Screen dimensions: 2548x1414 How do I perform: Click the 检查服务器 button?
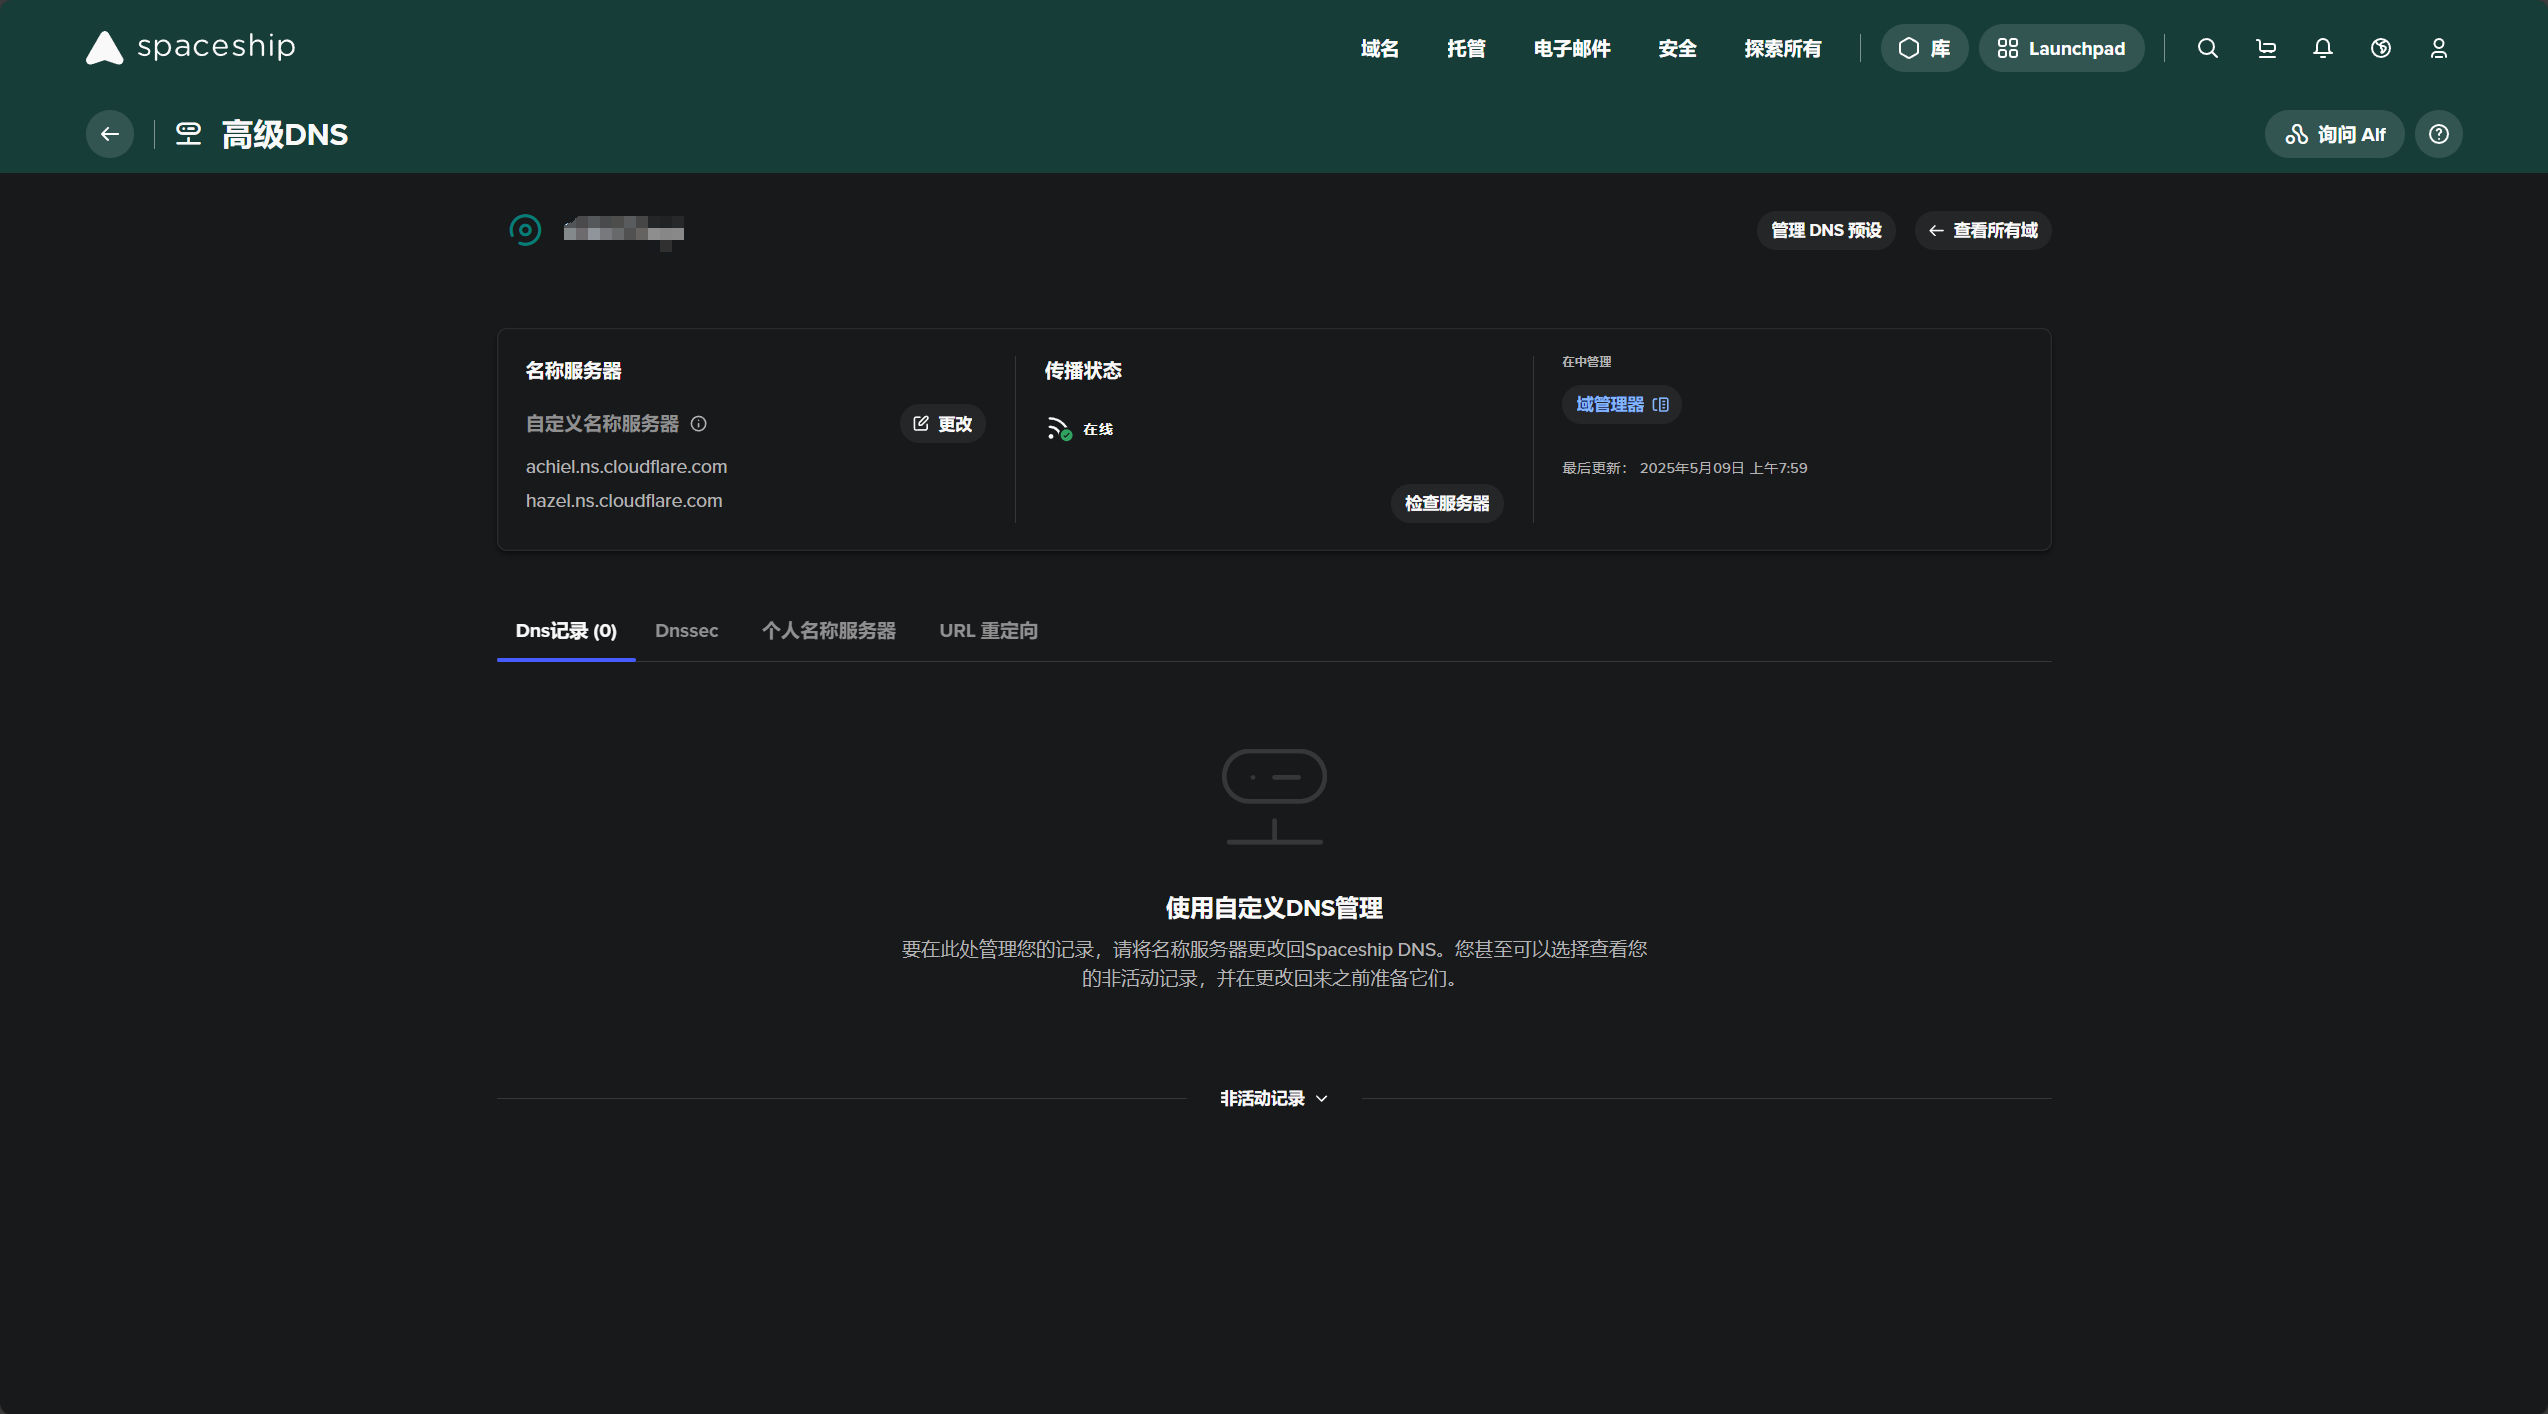[1446, 503]
